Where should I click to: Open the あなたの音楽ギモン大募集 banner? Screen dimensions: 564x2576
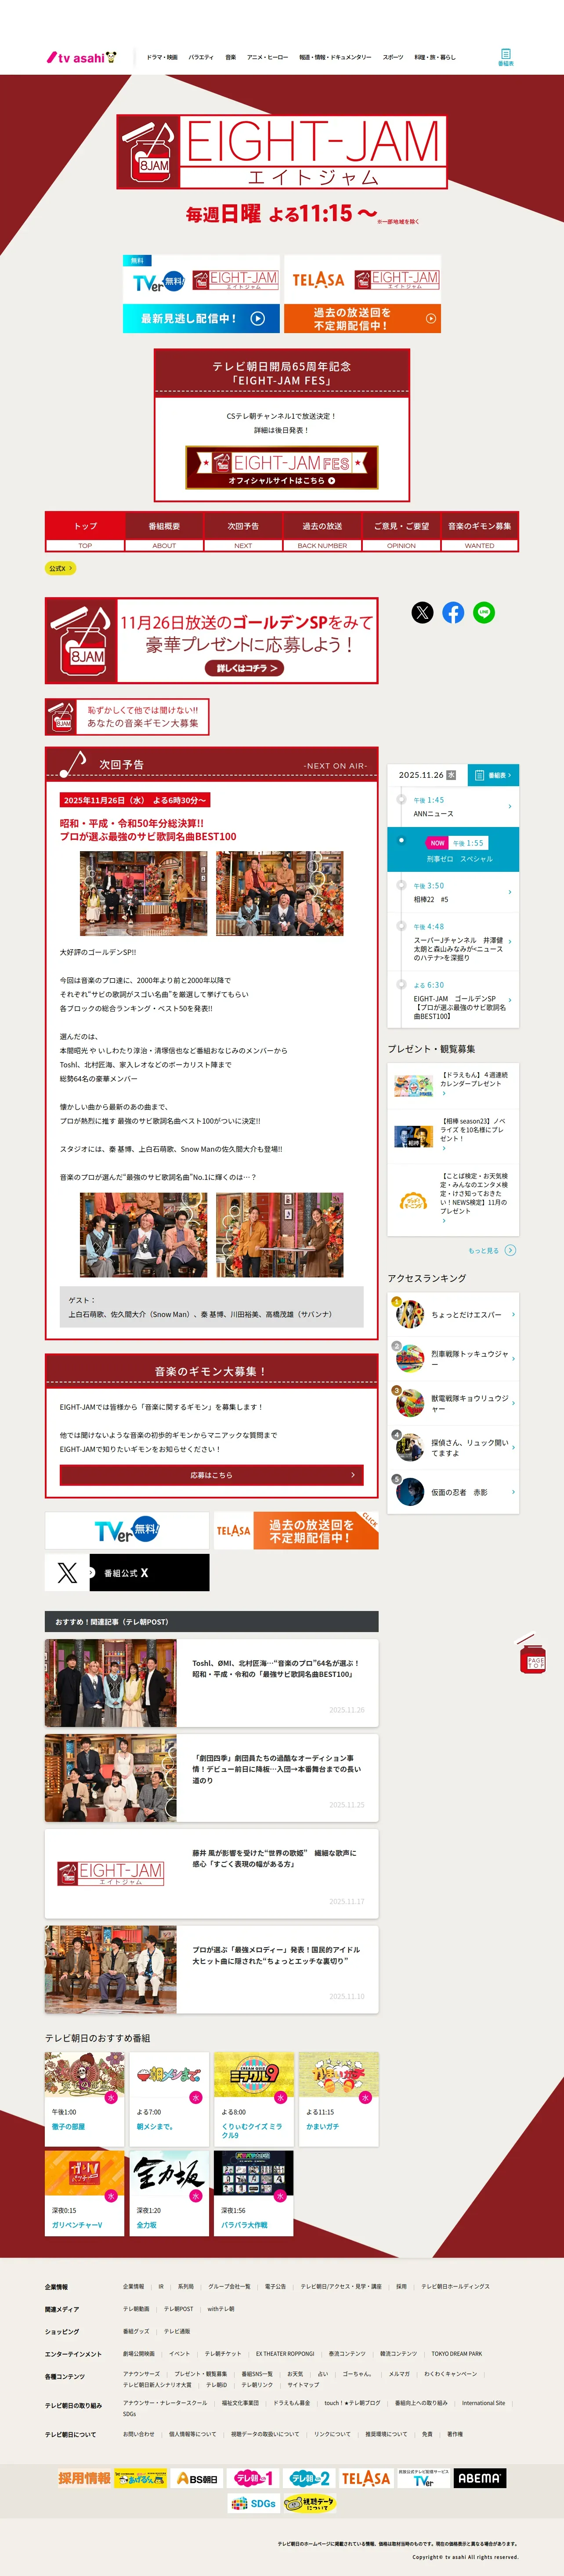pos(127,717)
